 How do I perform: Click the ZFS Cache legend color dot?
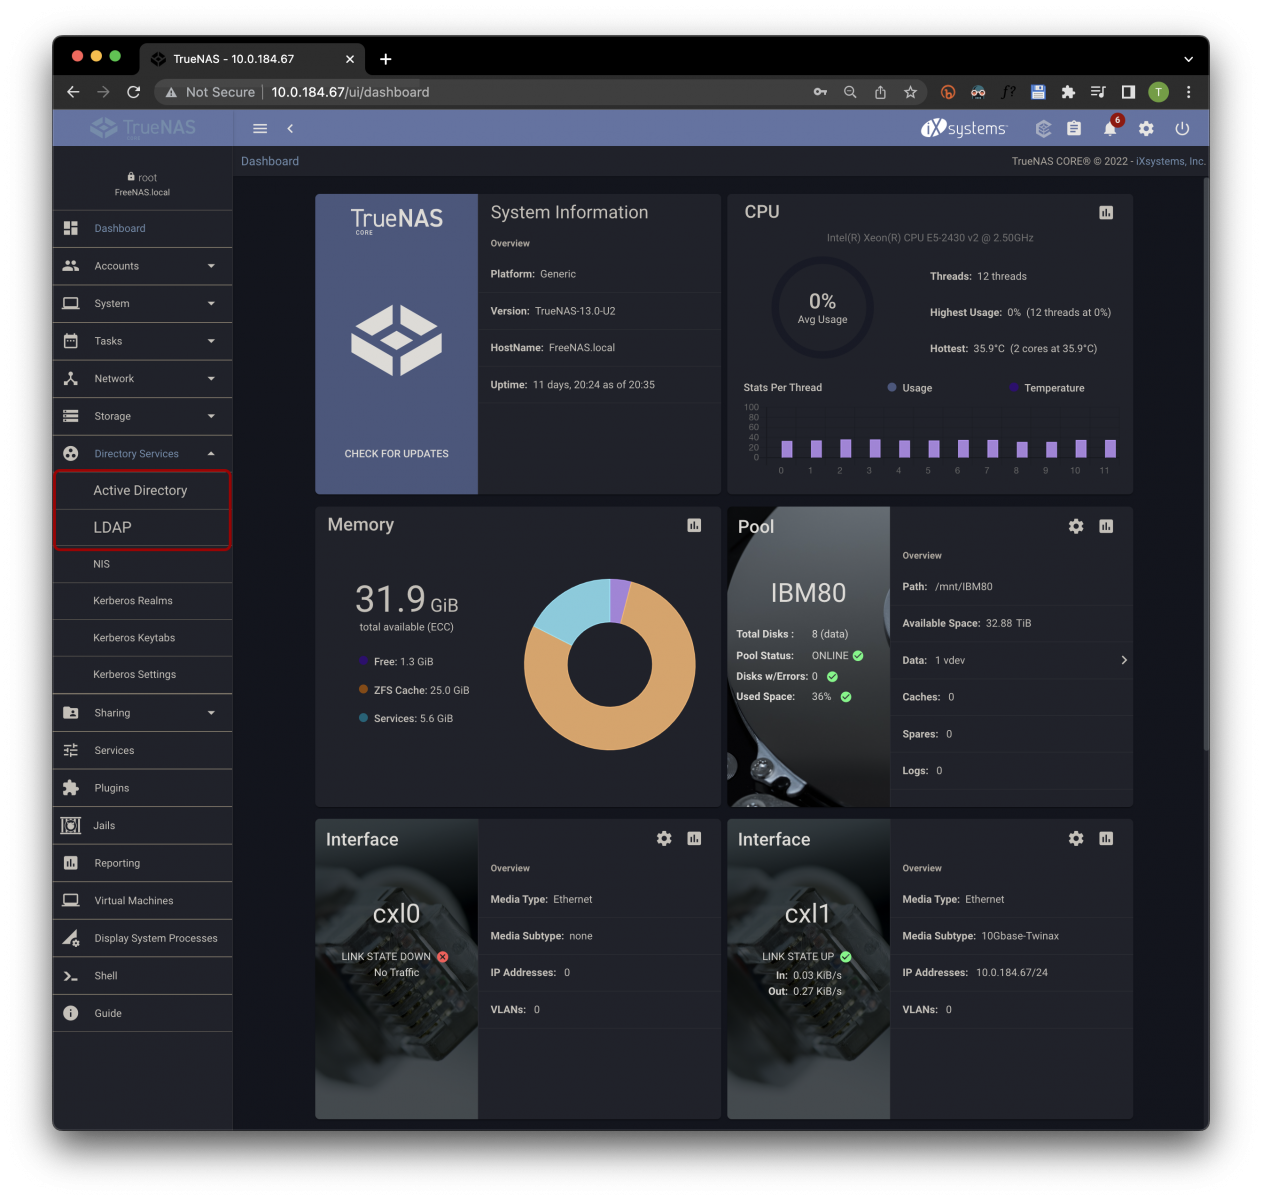(363, 689)
